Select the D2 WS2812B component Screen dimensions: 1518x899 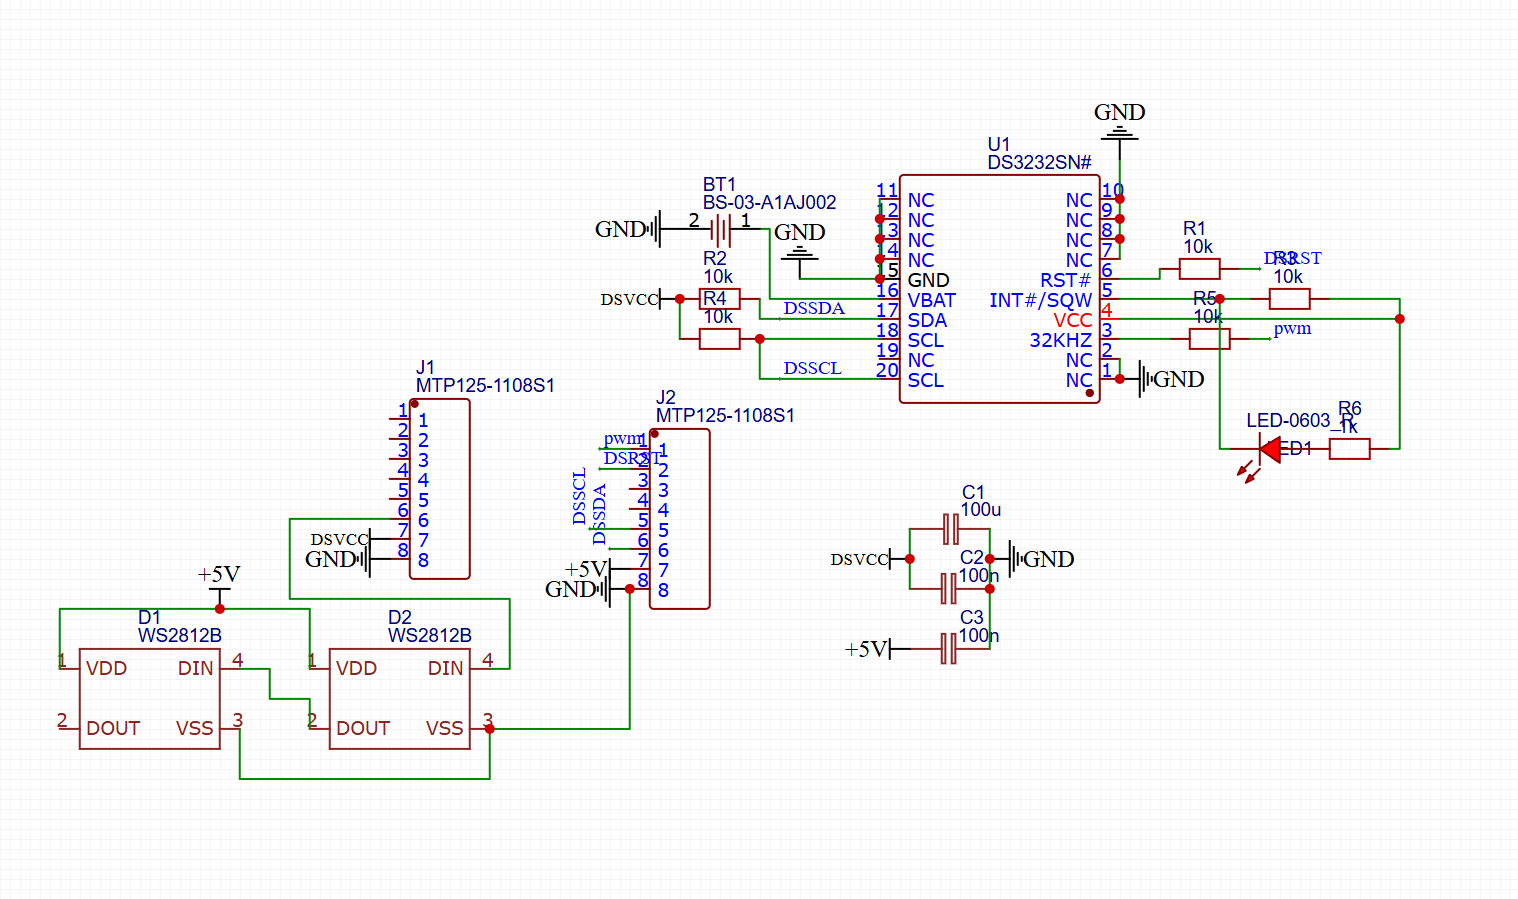399,698
